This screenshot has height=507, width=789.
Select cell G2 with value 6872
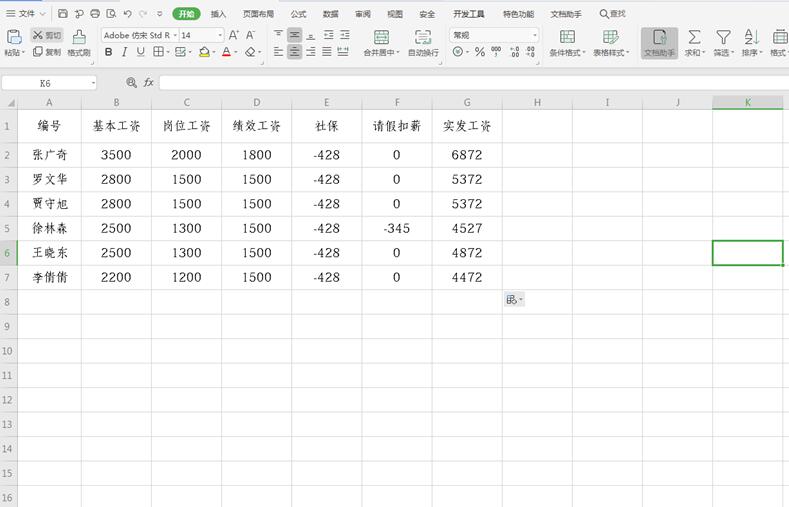467,155
